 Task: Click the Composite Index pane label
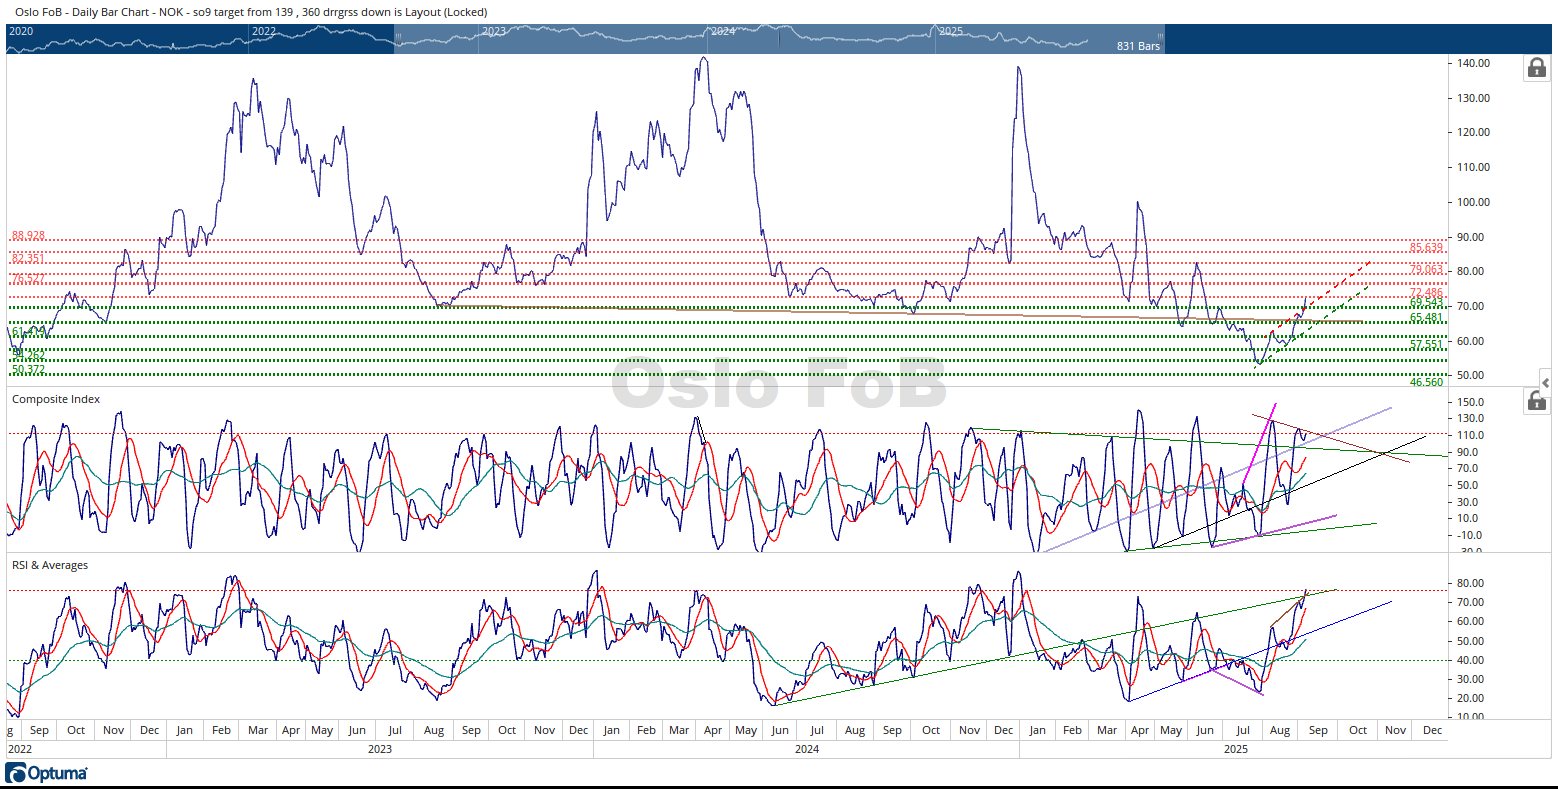coord(56,399)
